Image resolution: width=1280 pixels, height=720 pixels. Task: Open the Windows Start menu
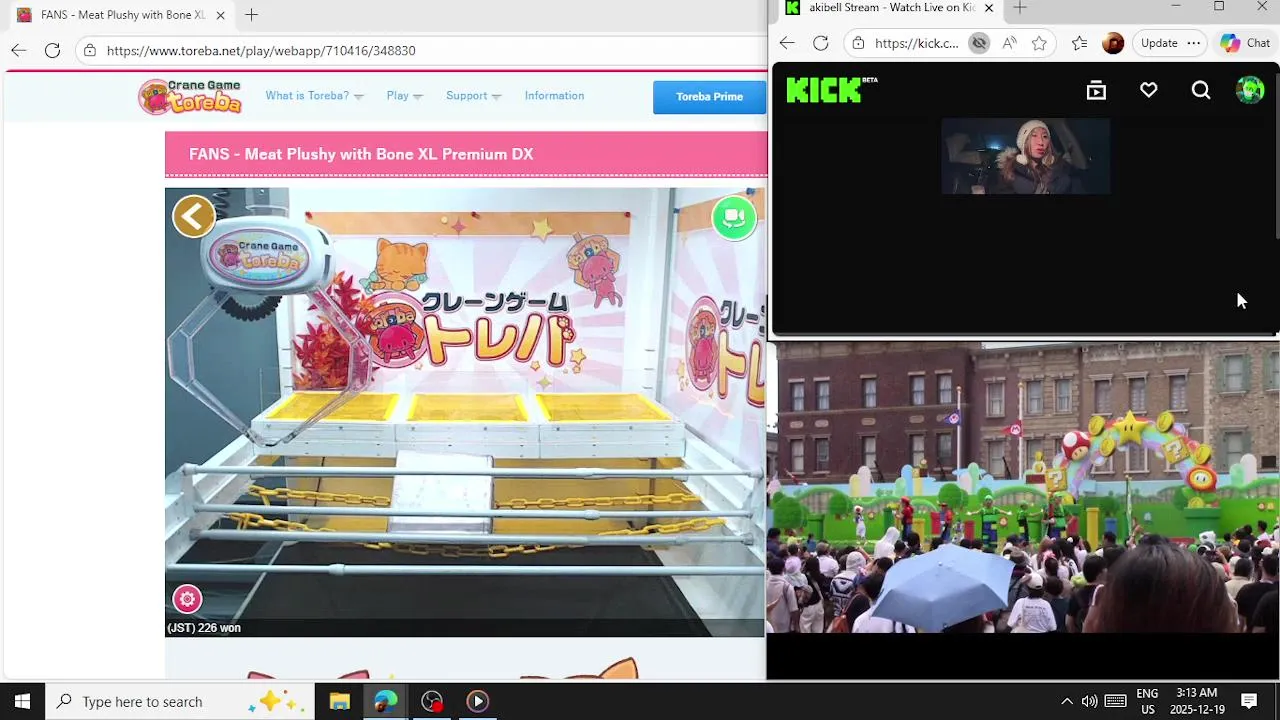(22, 701)
